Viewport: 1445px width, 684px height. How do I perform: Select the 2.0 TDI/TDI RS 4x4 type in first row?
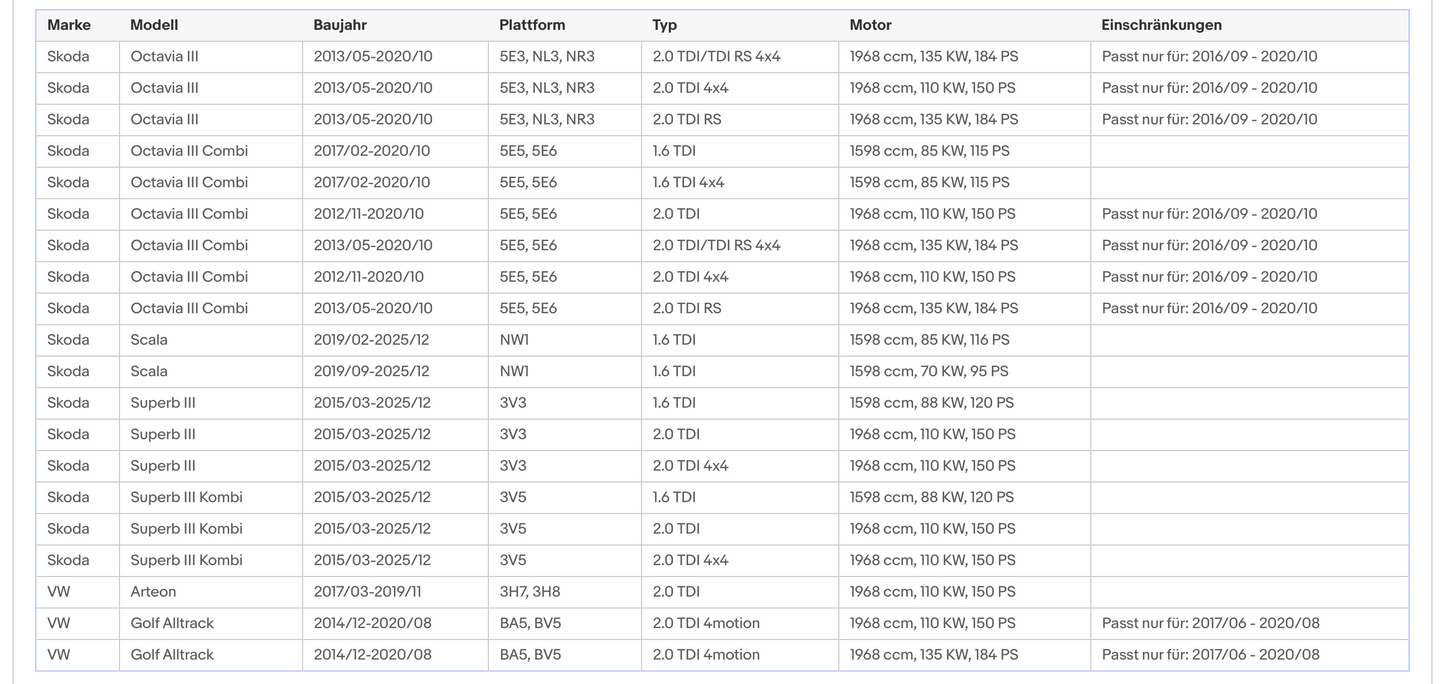[740, 57]
